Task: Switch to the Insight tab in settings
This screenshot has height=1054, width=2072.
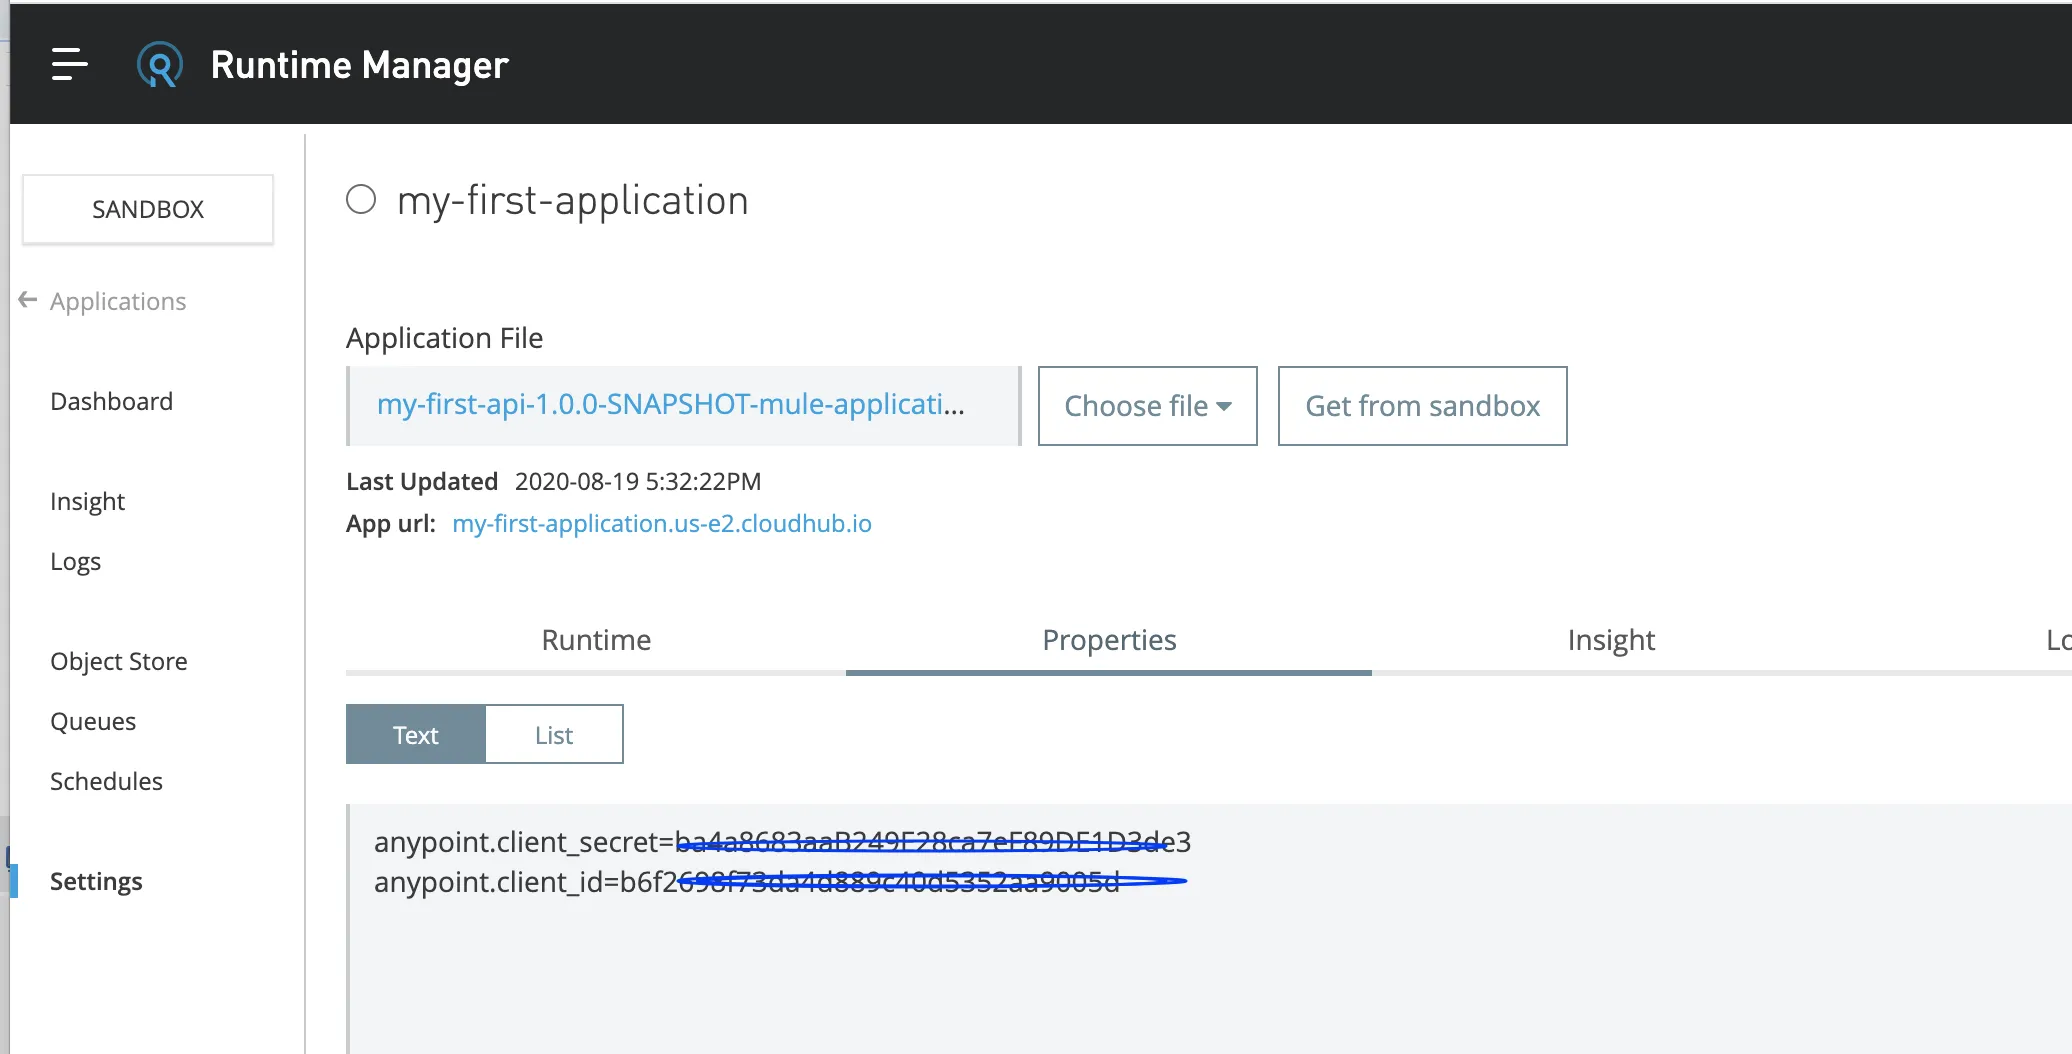Action: tap(1611, 640)
